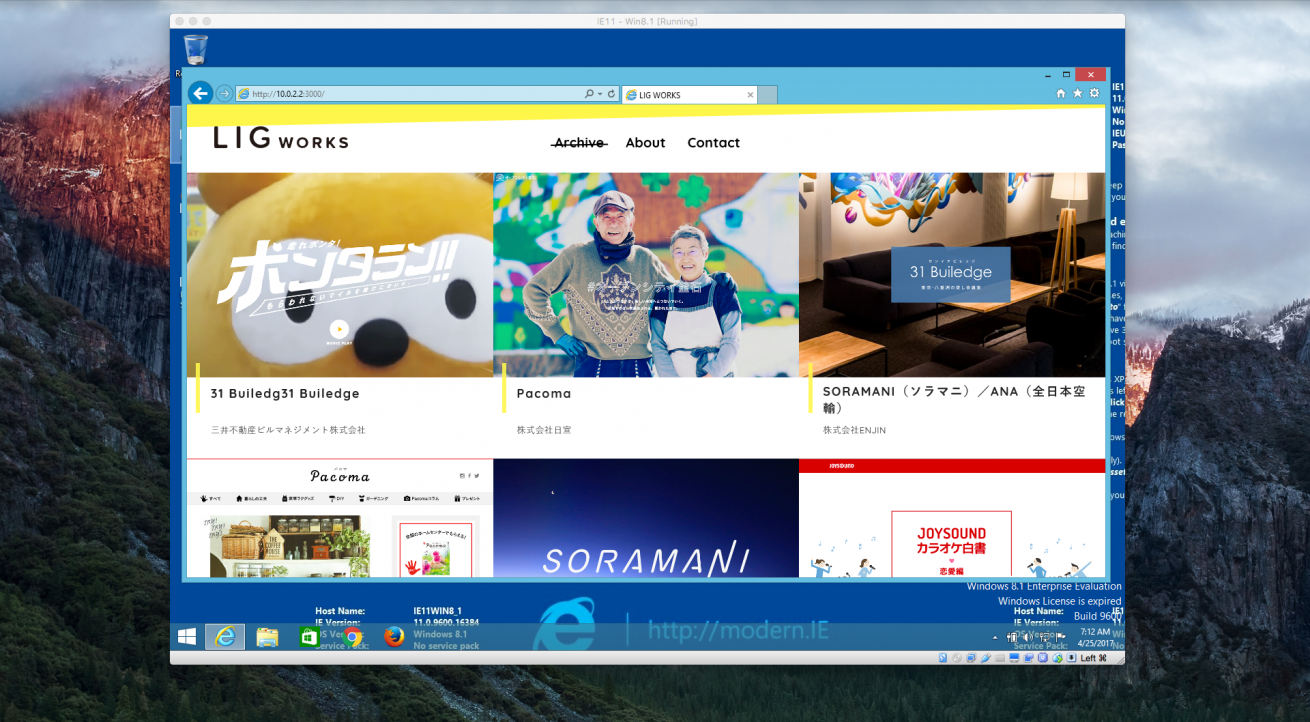Open a new tab in IE
Viewport: 1310px width, 722px height.
pos(767,95)
